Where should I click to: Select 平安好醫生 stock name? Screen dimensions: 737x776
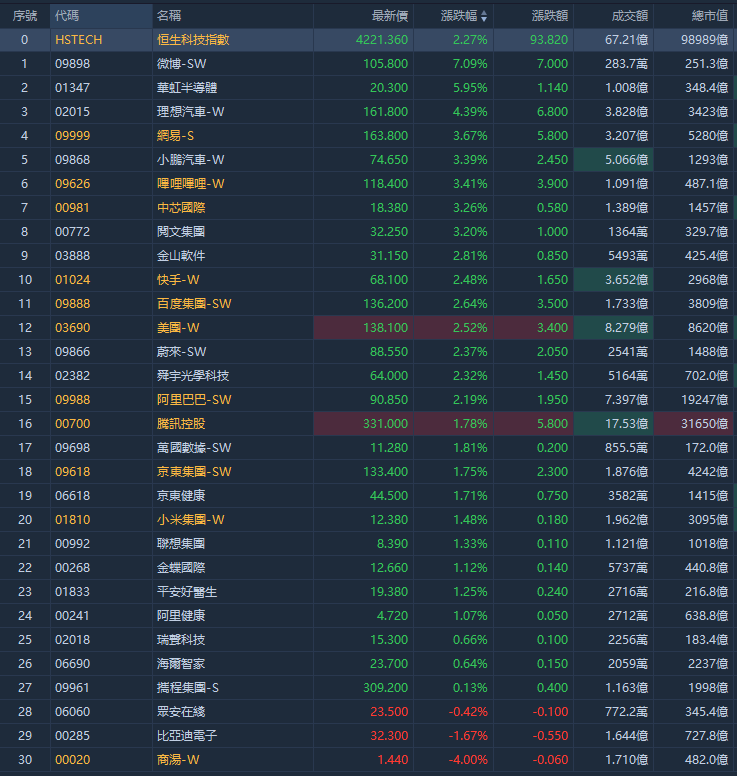[x=187, y=592]
